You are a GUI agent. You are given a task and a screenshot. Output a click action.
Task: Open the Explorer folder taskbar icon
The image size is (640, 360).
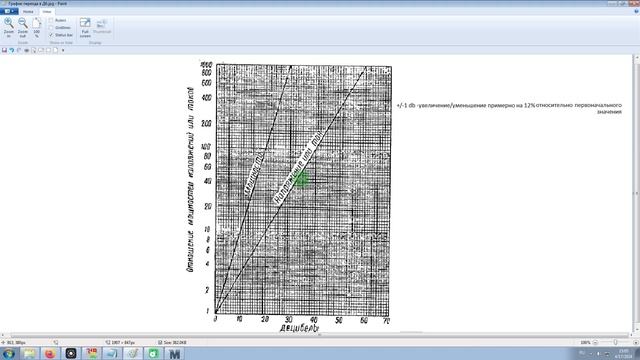click(x=29, y=353)
